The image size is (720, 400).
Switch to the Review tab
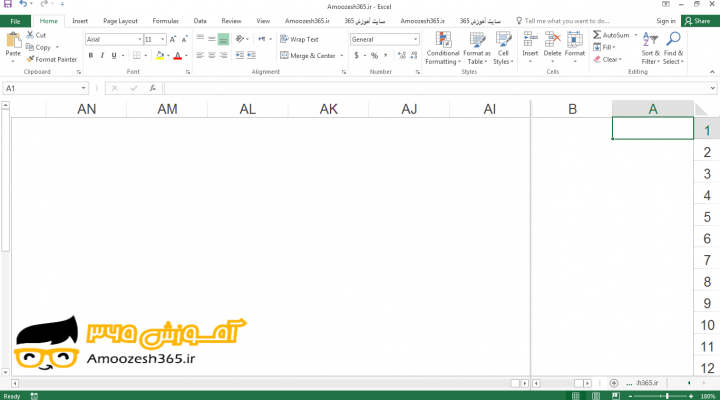[x=231, y=21]
